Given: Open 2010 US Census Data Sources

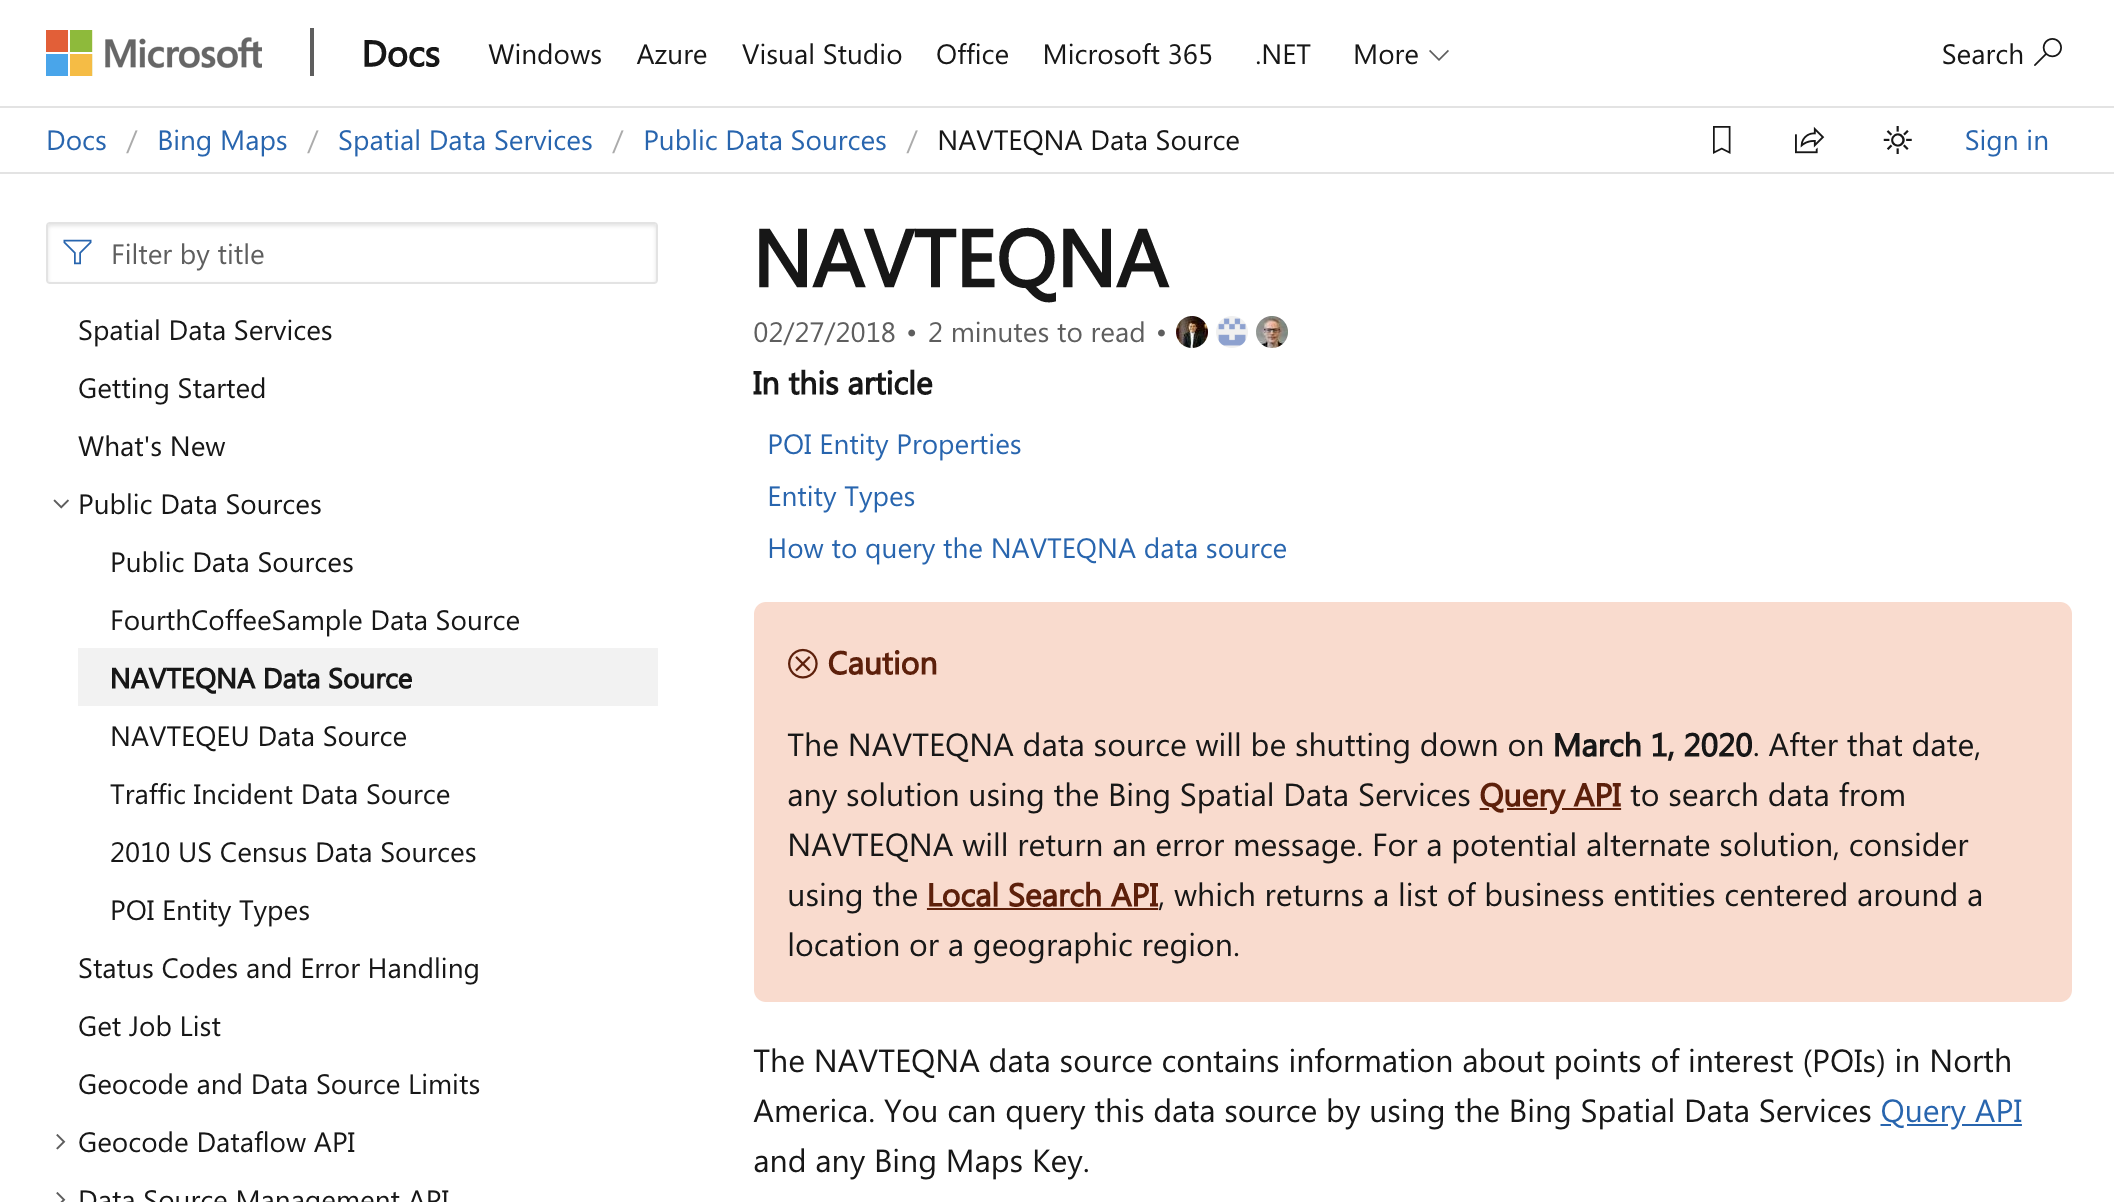Looking at the screenshot, I should tap(293, 852).
